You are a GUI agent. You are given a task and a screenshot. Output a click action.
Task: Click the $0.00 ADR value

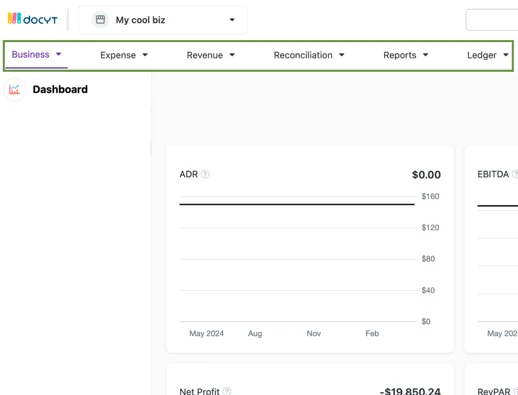[426, 175]
